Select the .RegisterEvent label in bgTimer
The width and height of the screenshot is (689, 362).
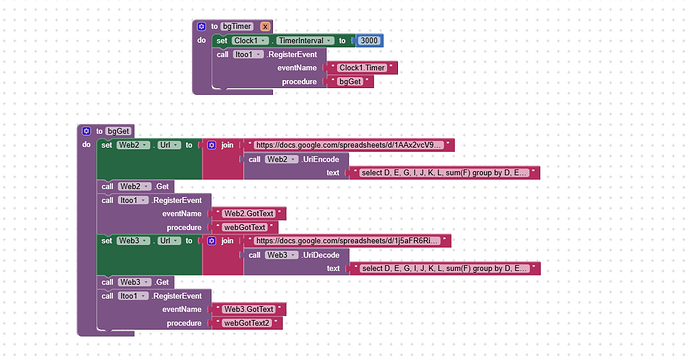tap(292, 54)
